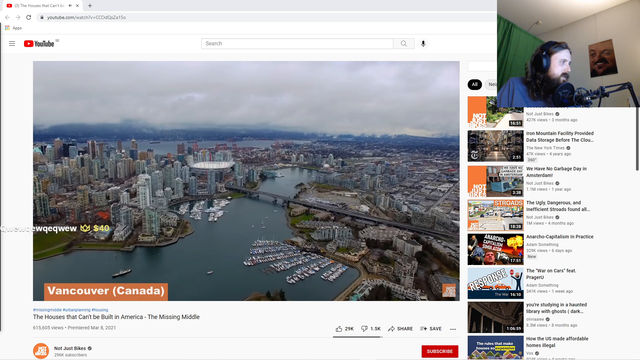This screenshot has width=640, height=360.
Task: Mute tab using the tab audio icon
Action: 70,6
